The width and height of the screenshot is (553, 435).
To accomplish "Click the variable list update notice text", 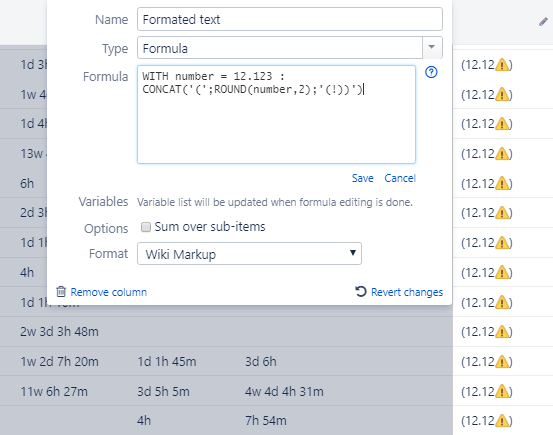I will [x=275, y=202].
